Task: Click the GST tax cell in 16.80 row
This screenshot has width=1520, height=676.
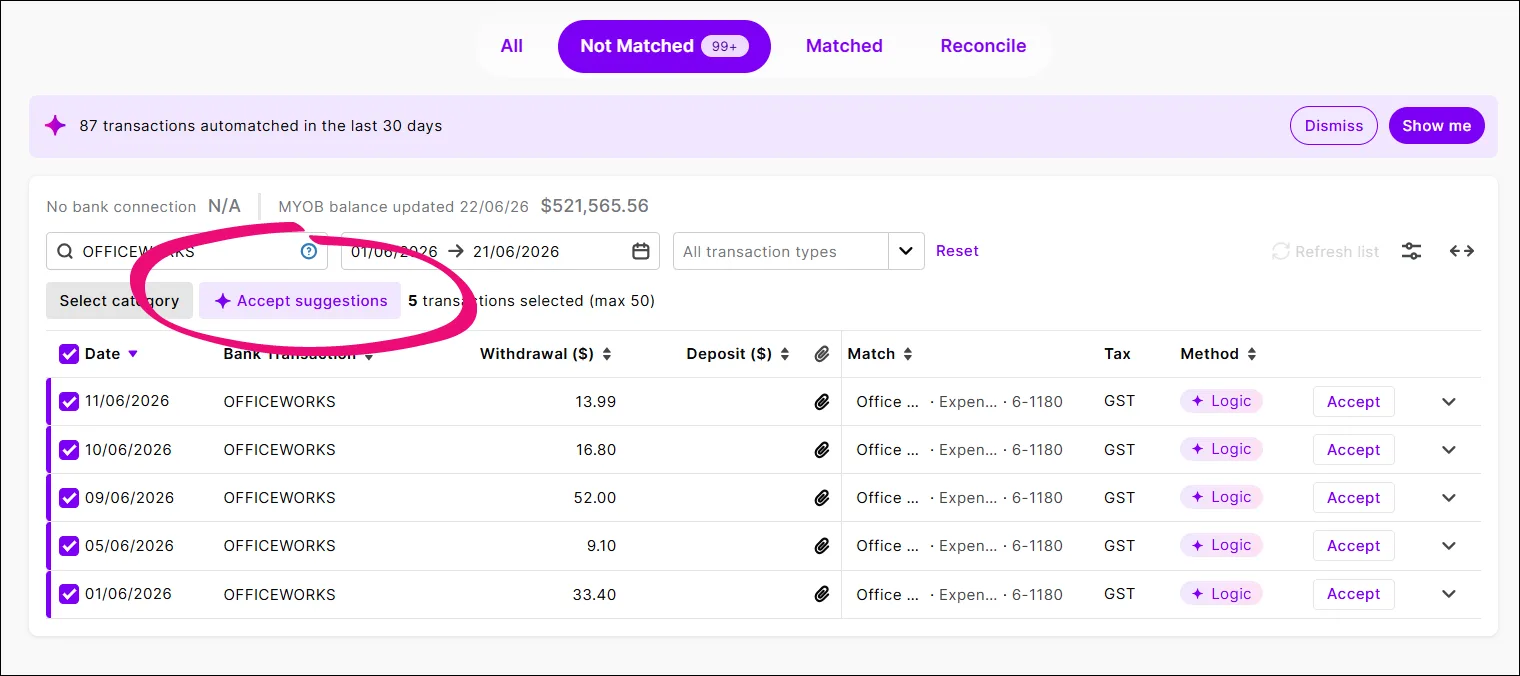Action: (1120, 450)
